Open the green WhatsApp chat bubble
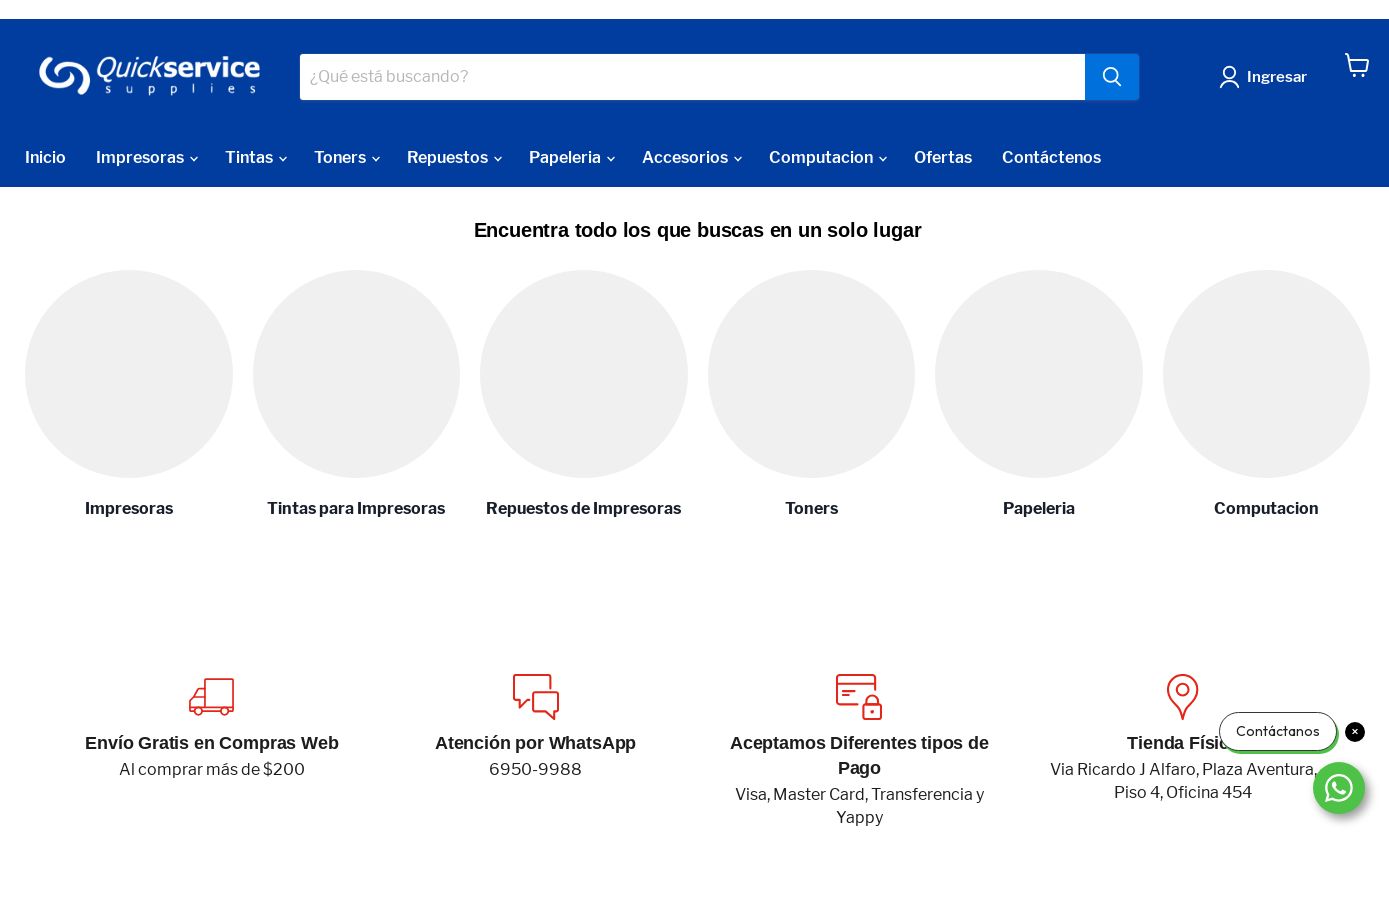Screen dimensions: 1389x902 click(x=1338, y=788)
